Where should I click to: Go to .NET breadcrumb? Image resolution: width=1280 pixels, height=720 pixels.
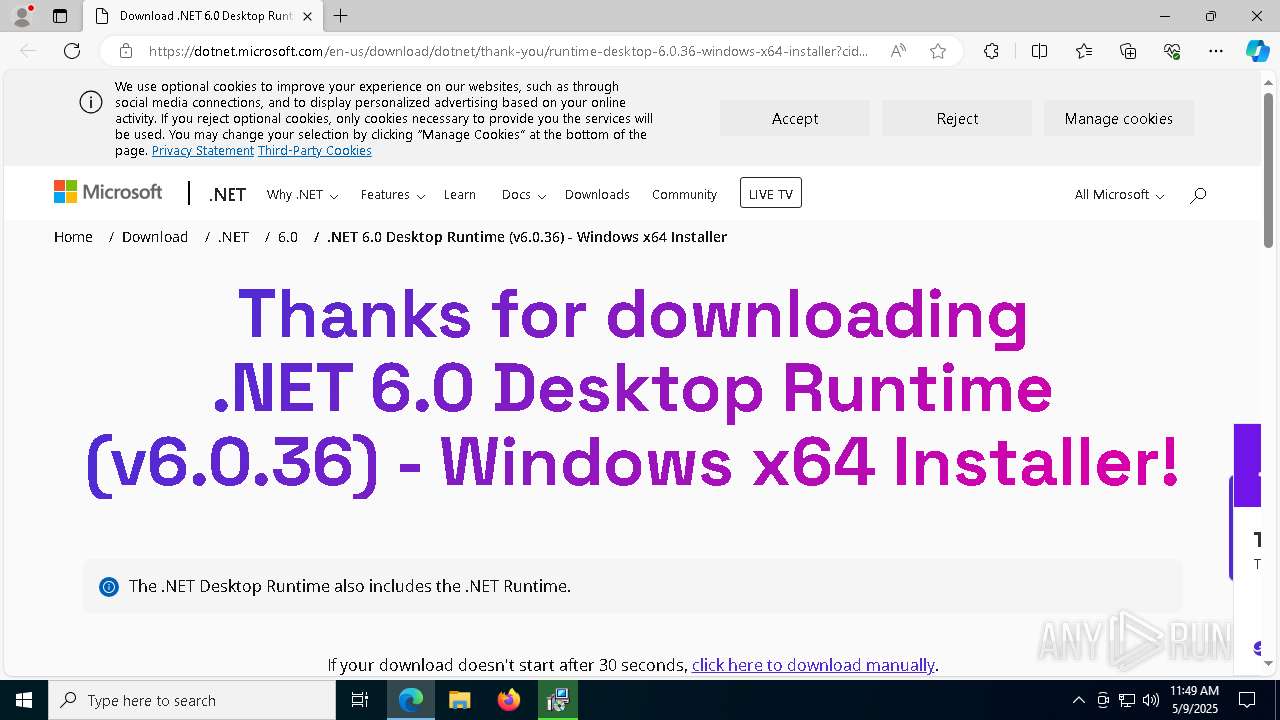pos(233,237)
